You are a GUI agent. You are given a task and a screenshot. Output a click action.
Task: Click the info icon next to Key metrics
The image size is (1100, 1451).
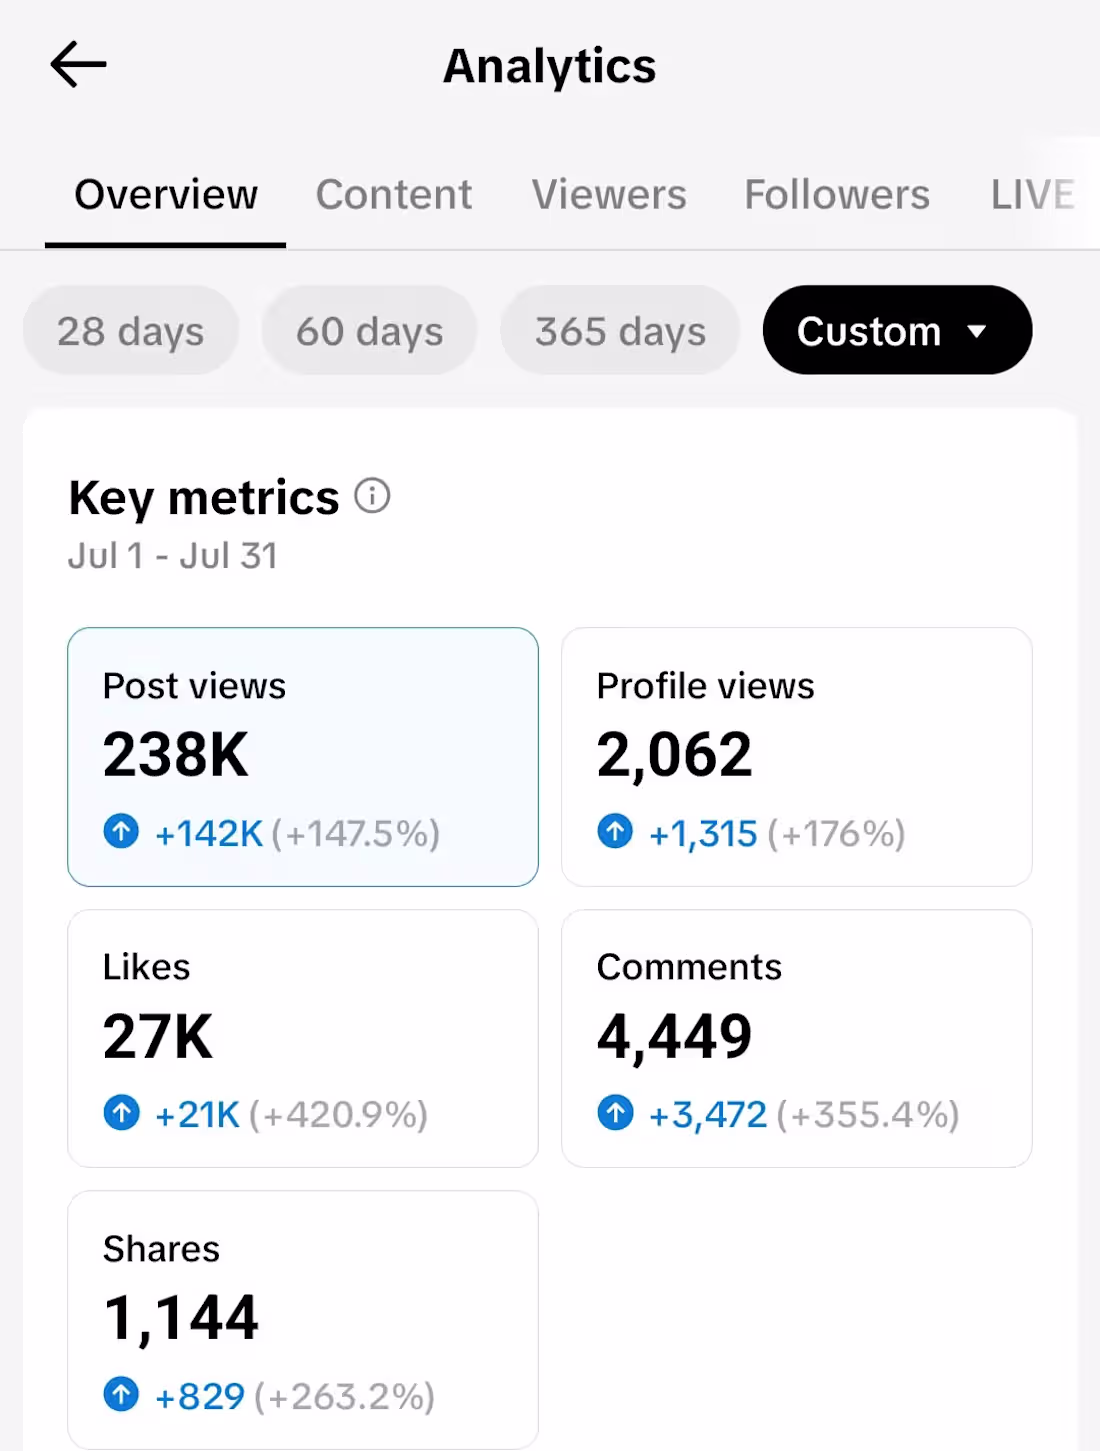point(371,496)
